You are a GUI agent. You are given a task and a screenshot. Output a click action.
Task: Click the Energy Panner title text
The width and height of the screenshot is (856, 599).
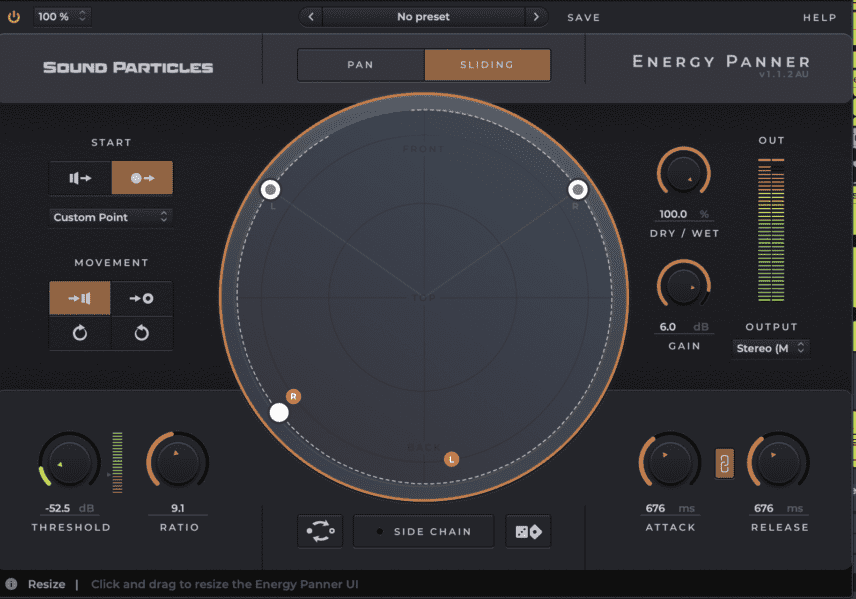pyautogui.click(x=721, y=61)
